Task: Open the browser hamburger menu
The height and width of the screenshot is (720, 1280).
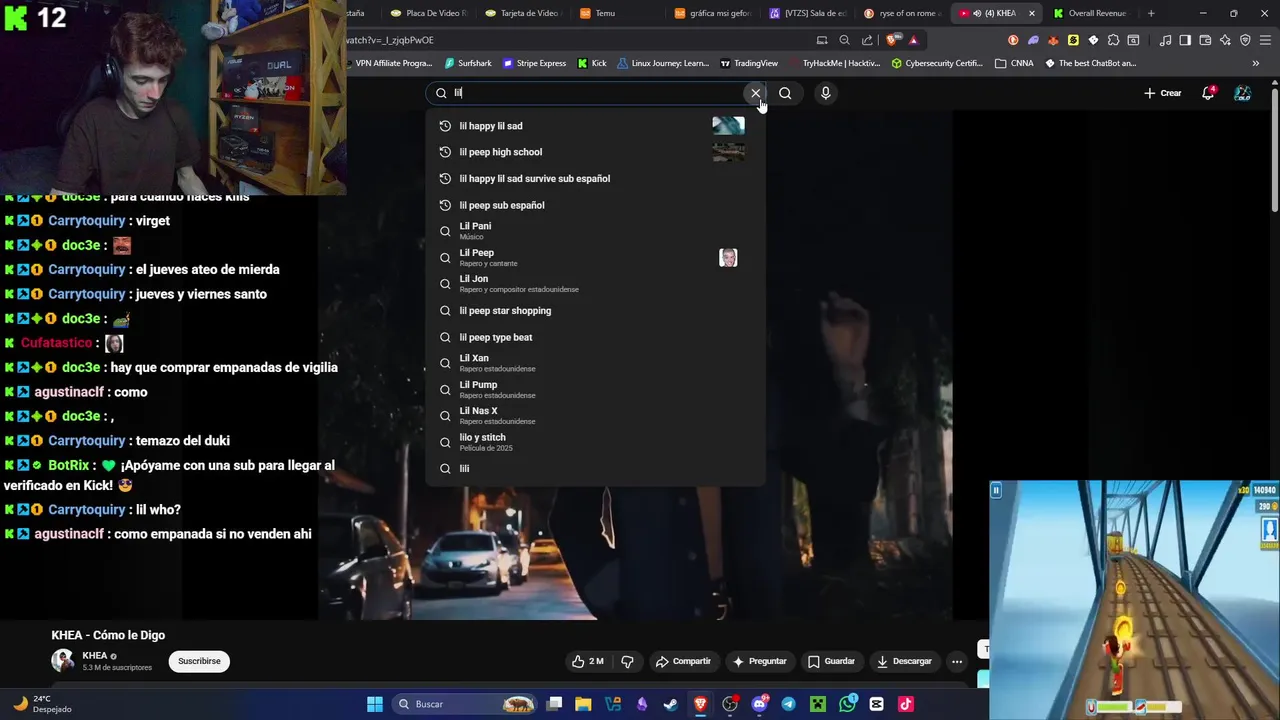Action: tap(1265, 40)
